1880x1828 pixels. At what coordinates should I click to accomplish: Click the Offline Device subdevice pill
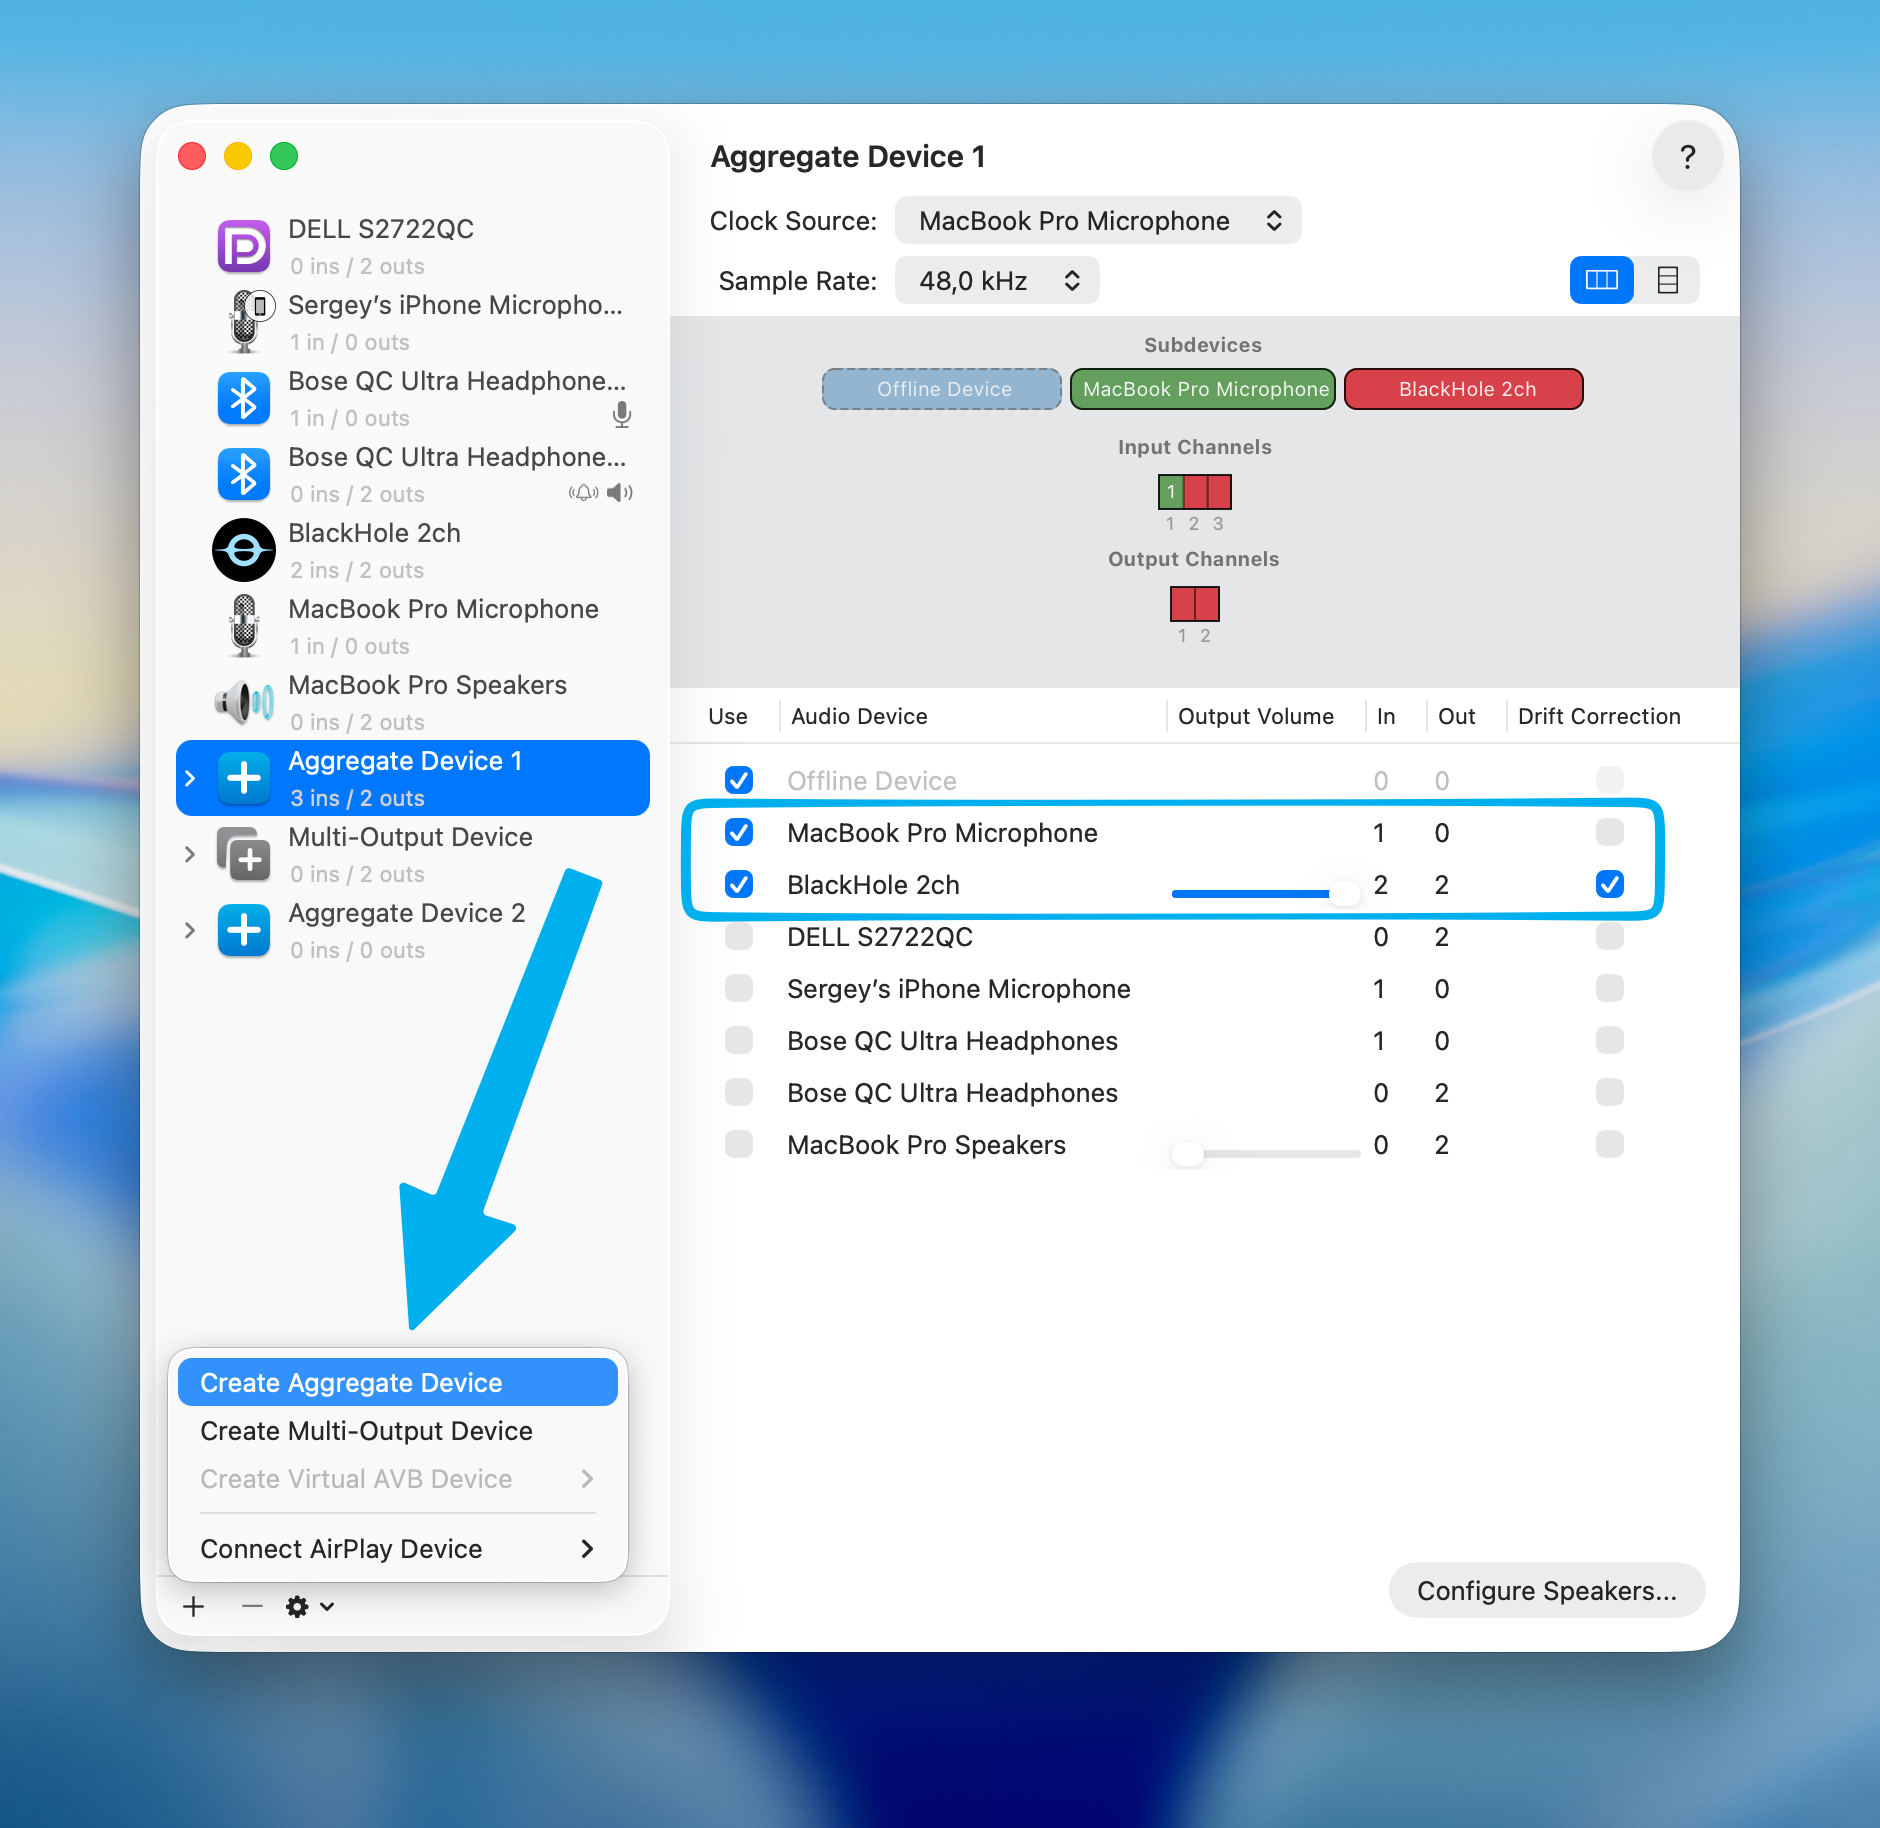point(942,389)
